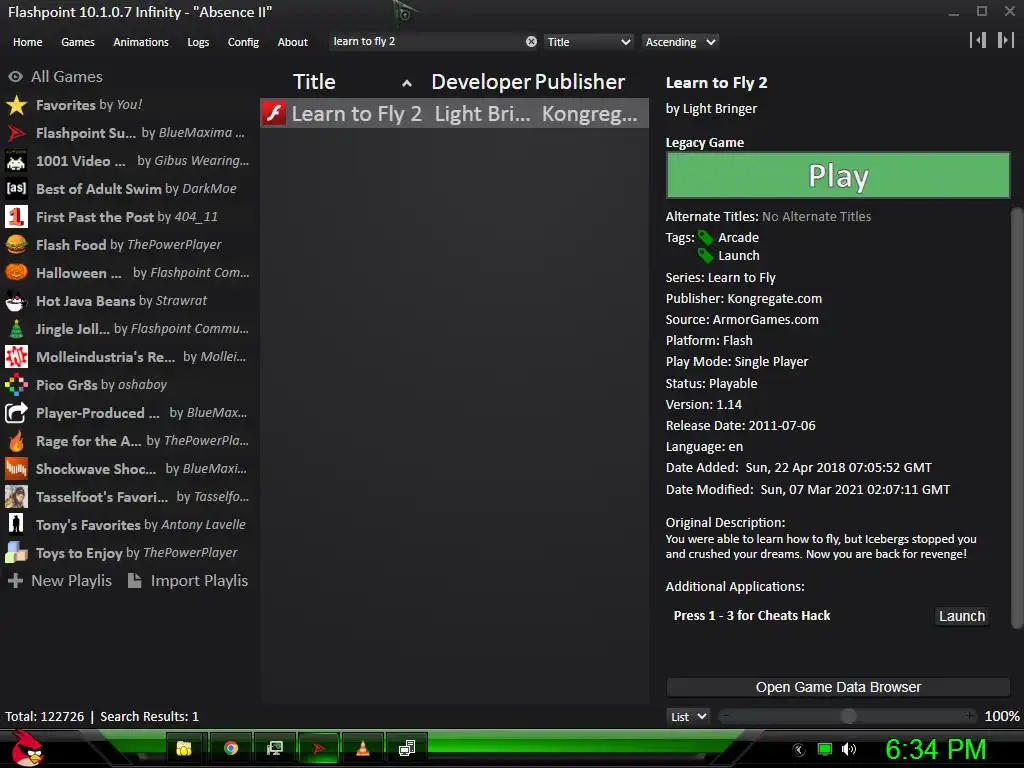Click Series: Learn to Fly text
Image resolution: width=1024 pixels, height=768 pixels.
[720, 278]
